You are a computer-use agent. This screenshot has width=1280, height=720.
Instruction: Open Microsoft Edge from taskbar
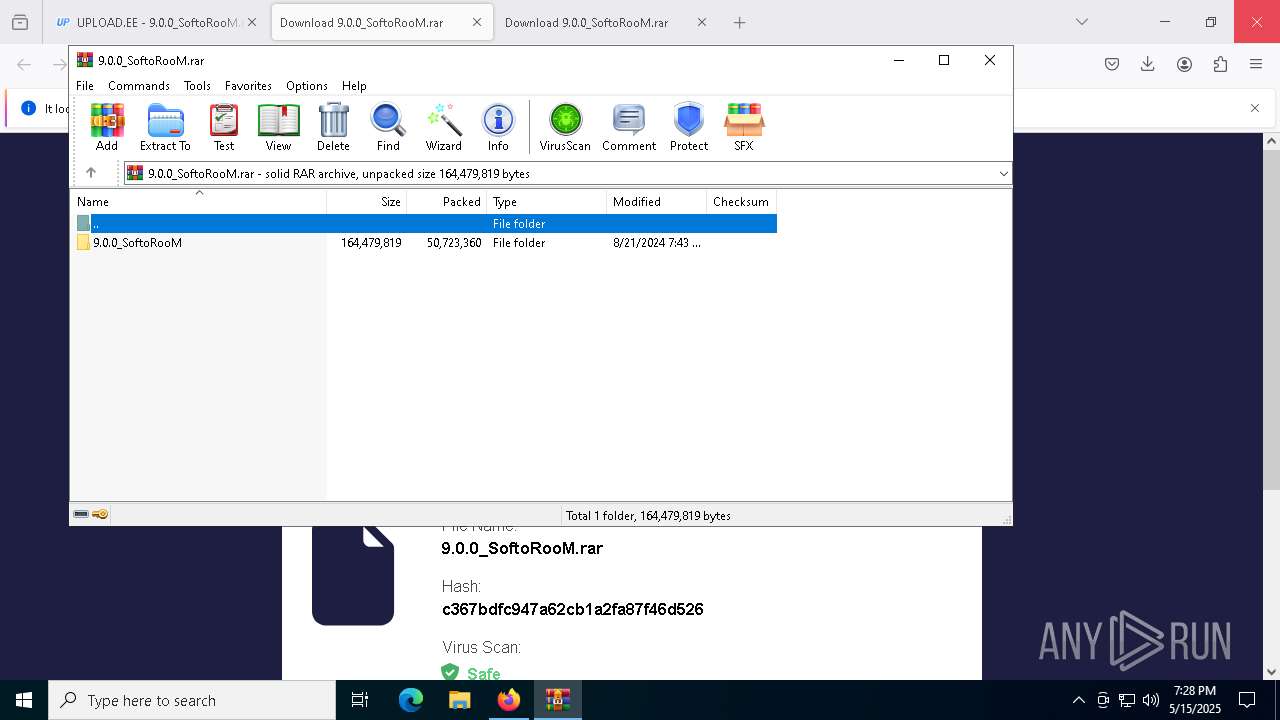411,700
